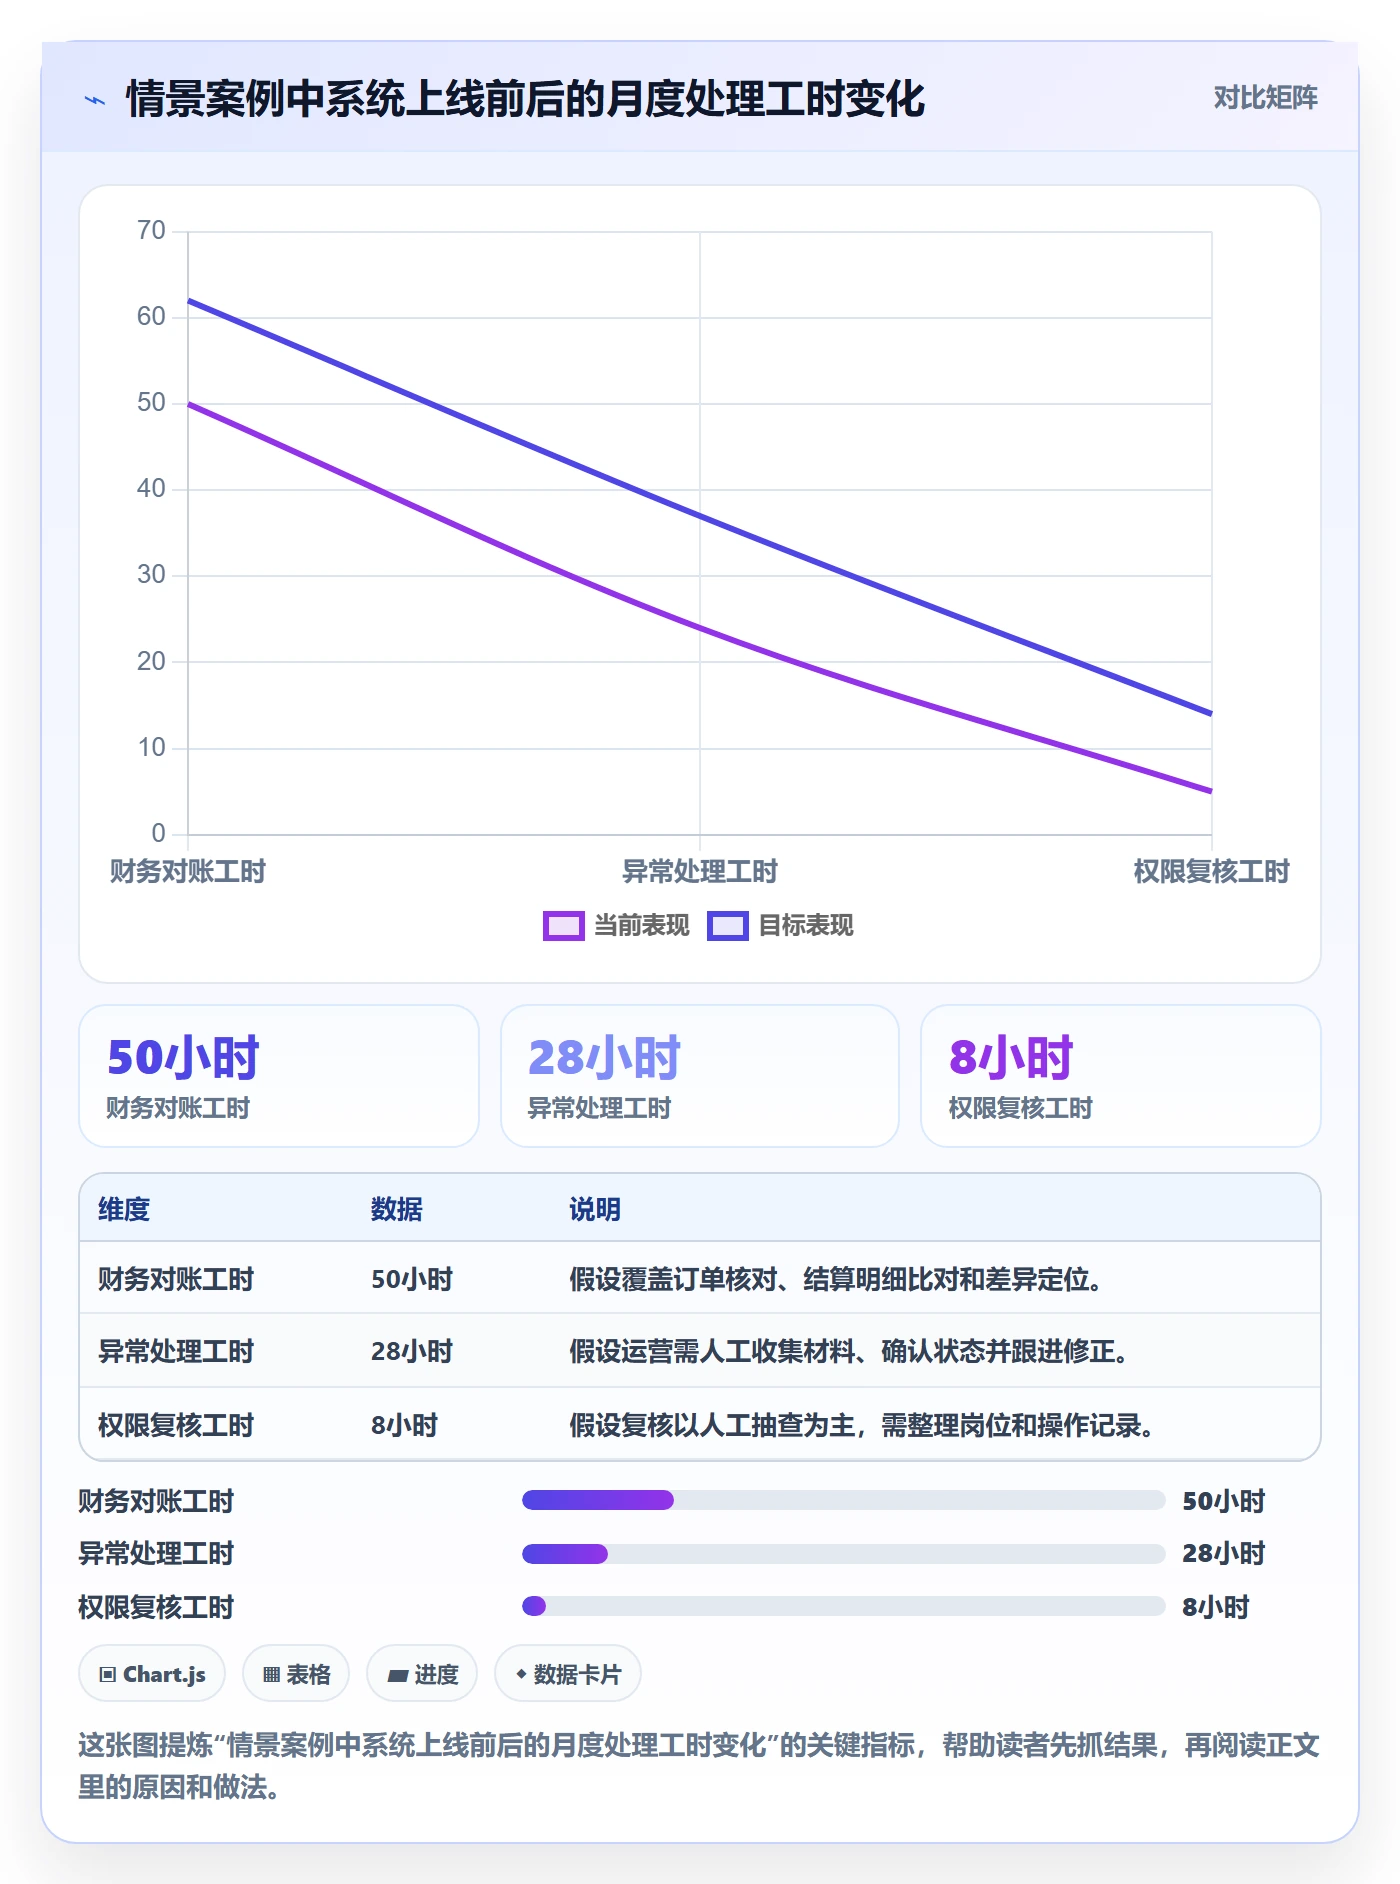
Task: Click the 财务对账工时 progress bar
Action: tap(843, 1500)
